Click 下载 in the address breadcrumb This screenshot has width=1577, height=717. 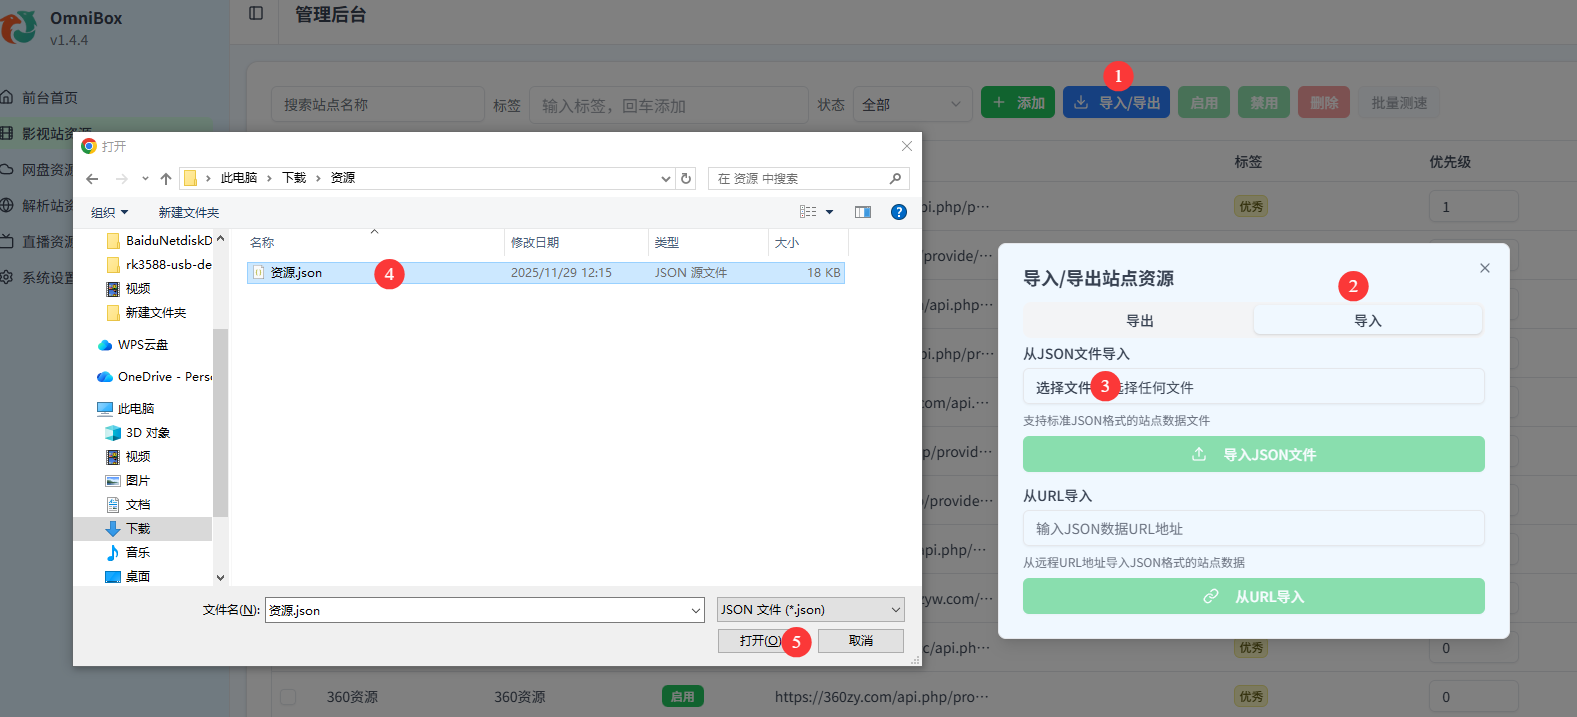click(x=294, y=178)
